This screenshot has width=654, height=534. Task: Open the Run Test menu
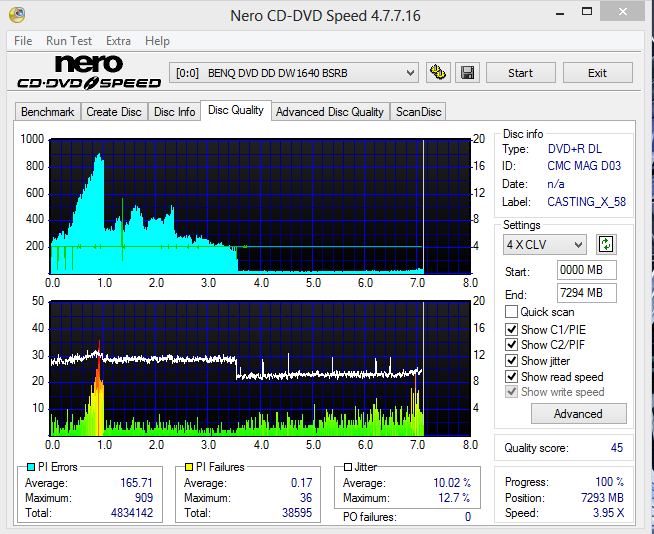[69, 41]
